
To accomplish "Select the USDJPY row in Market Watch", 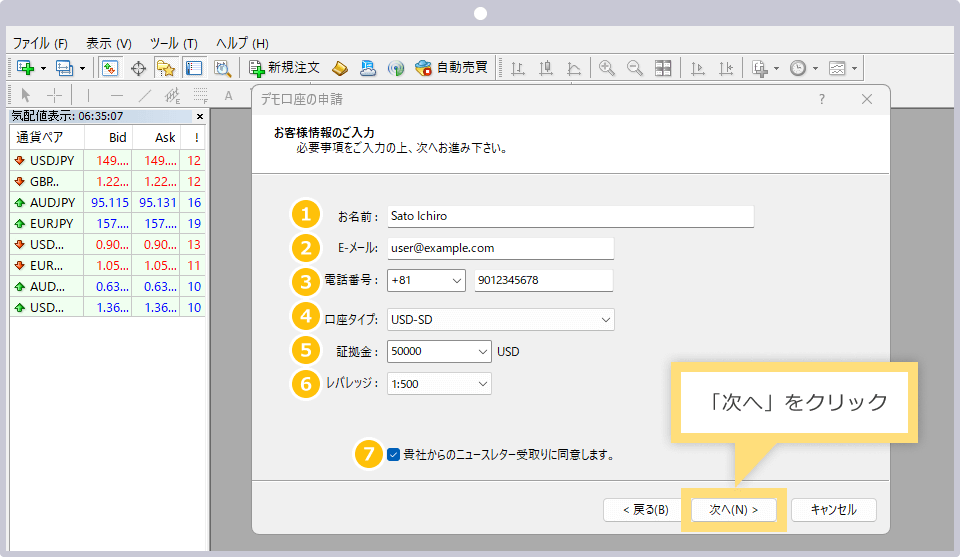I will coord(108,160).
